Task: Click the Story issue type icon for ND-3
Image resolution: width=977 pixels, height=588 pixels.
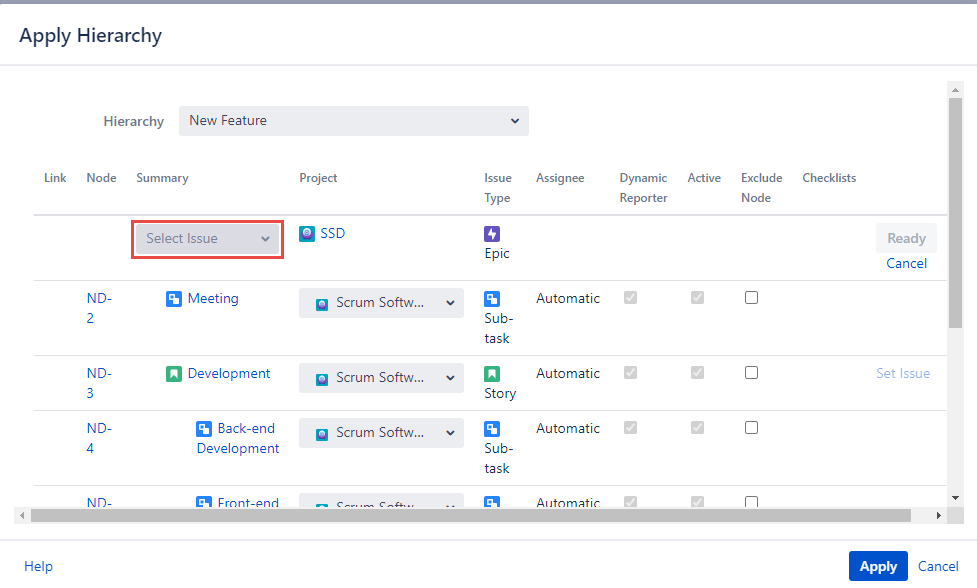Action: point(492,374)
